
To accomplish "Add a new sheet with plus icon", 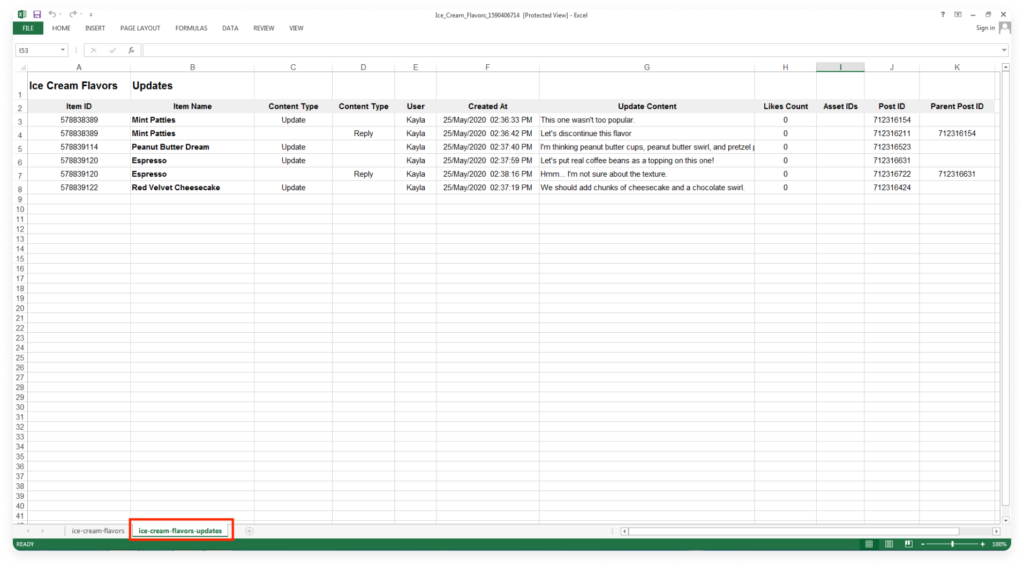I will click(249, 531).
